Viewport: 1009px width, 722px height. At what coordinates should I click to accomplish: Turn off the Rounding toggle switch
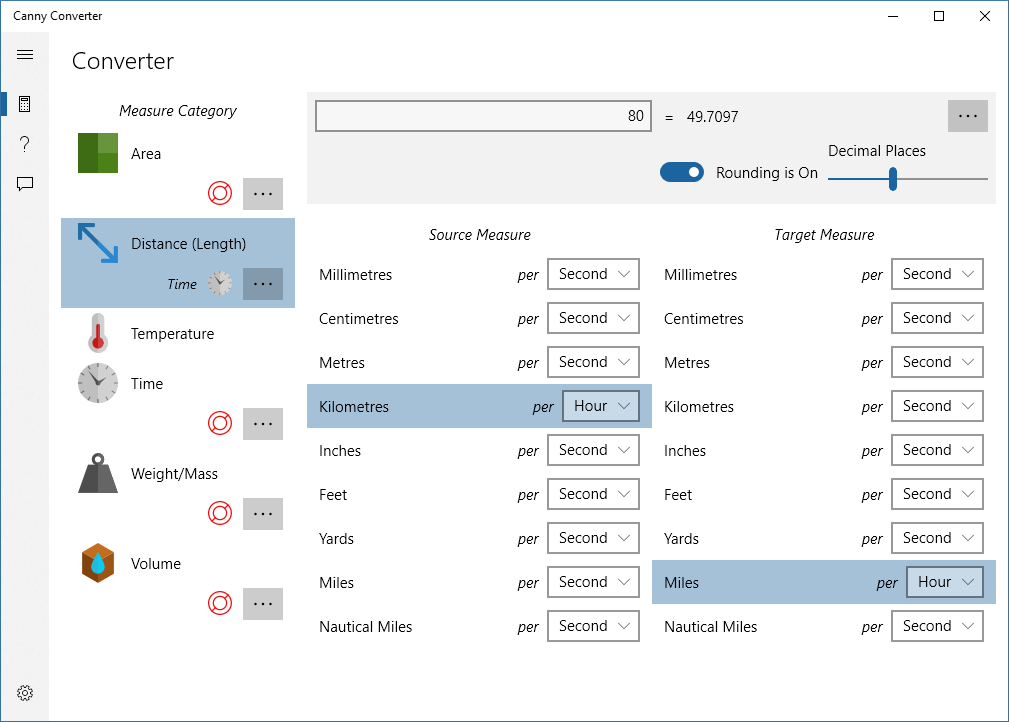[682, 172]
